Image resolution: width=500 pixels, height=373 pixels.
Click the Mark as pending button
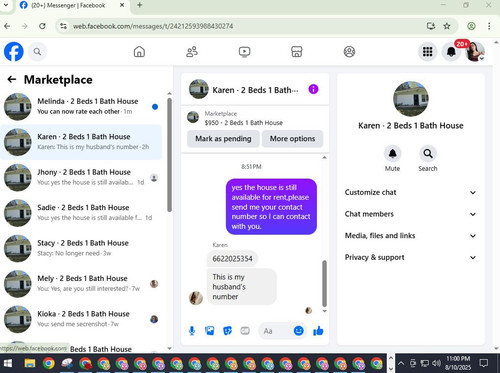223,139
